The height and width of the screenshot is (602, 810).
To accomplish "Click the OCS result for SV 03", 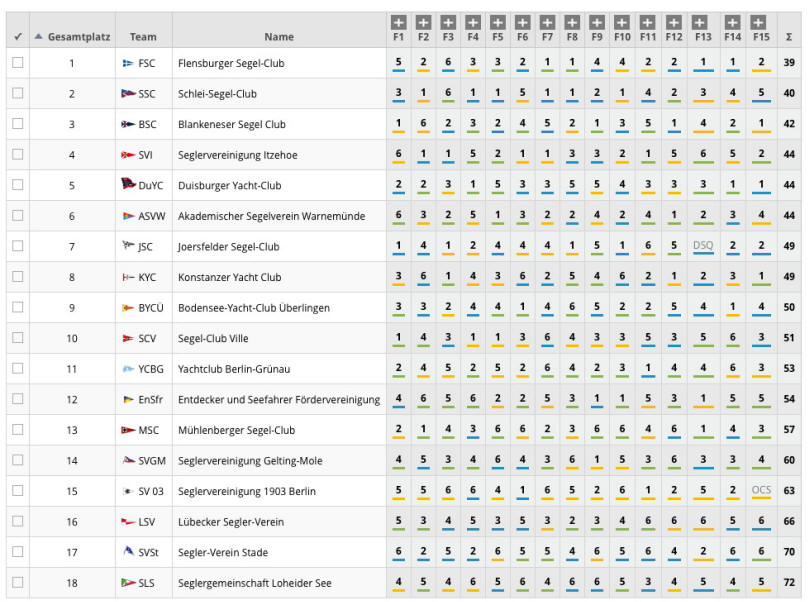I will tap(761, 489).
